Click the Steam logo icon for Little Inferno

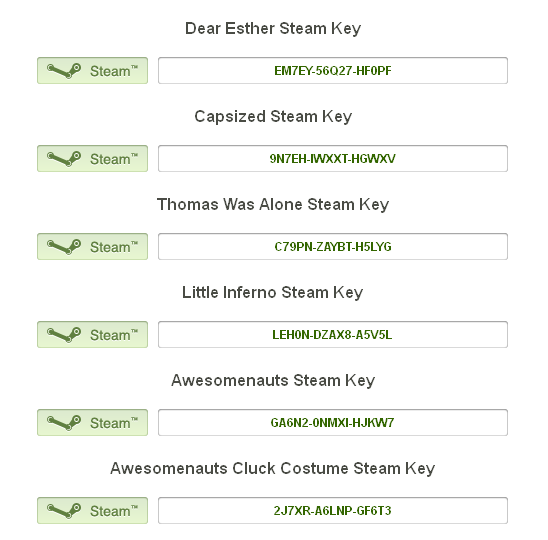[x=64, y=335]
